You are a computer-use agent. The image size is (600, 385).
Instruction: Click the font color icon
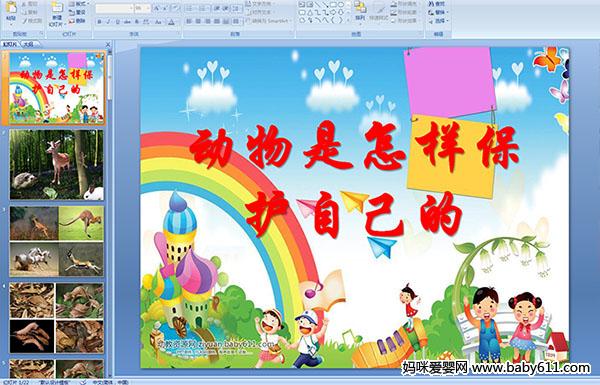[x=172, y=22]
